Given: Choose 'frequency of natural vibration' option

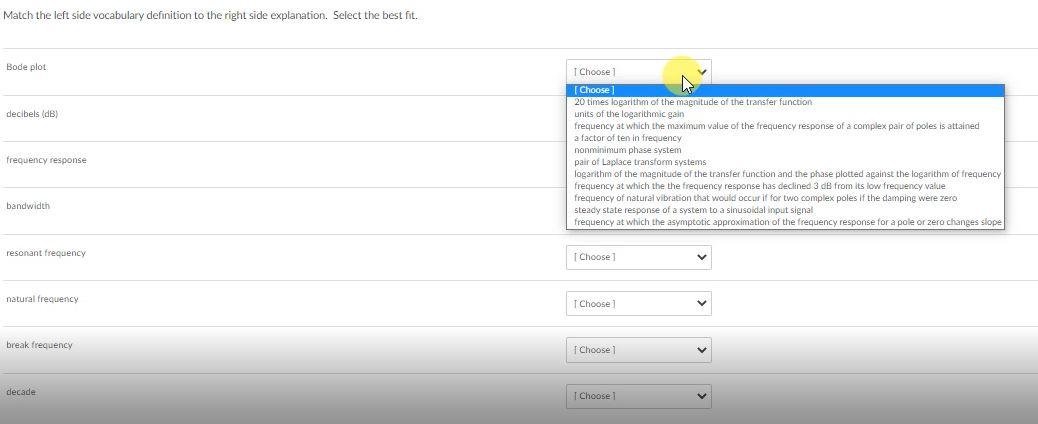Looking at the screenshot, I should point(785,198).
